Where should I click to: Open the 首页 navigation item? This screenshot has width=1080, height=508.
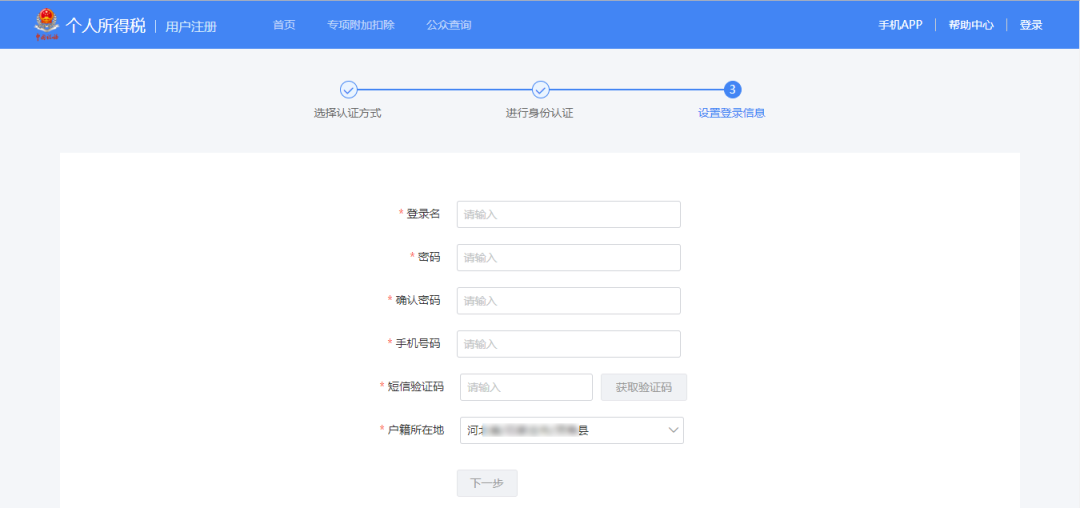(x=284, y=25)
